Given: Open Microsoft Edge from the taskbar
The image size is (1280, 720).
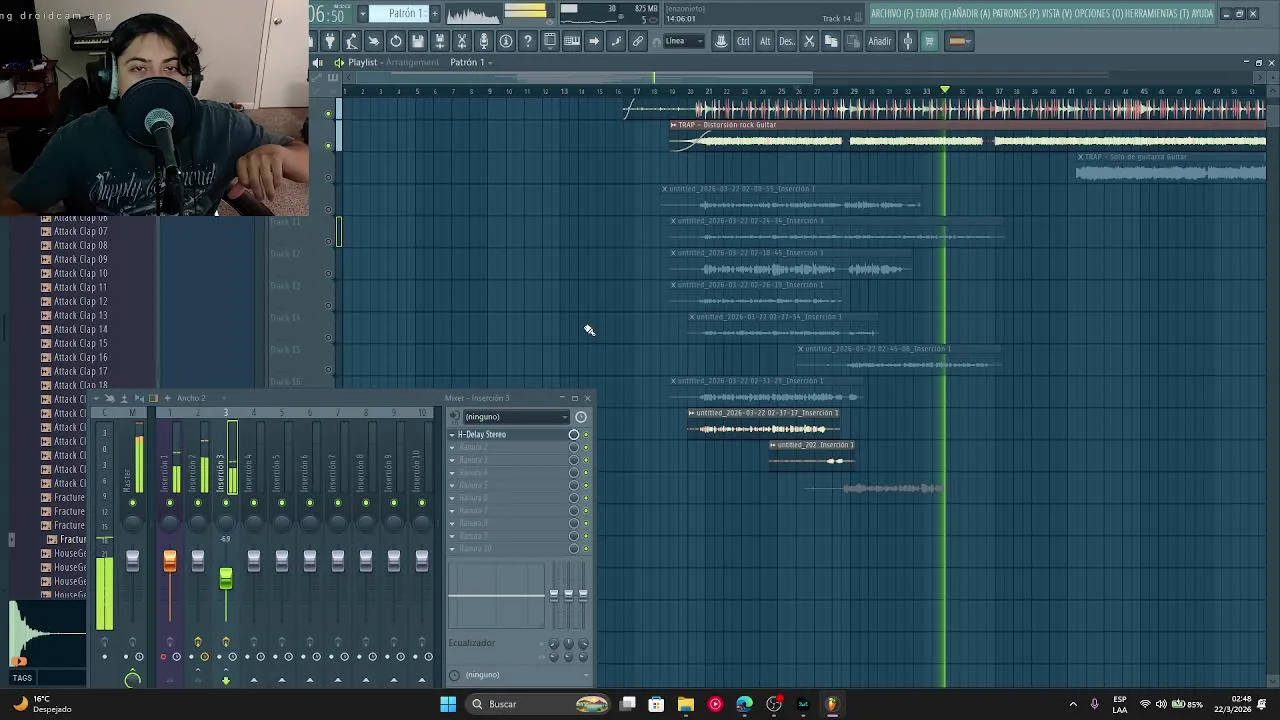Looking at the screenshot, I should point(744,704).
